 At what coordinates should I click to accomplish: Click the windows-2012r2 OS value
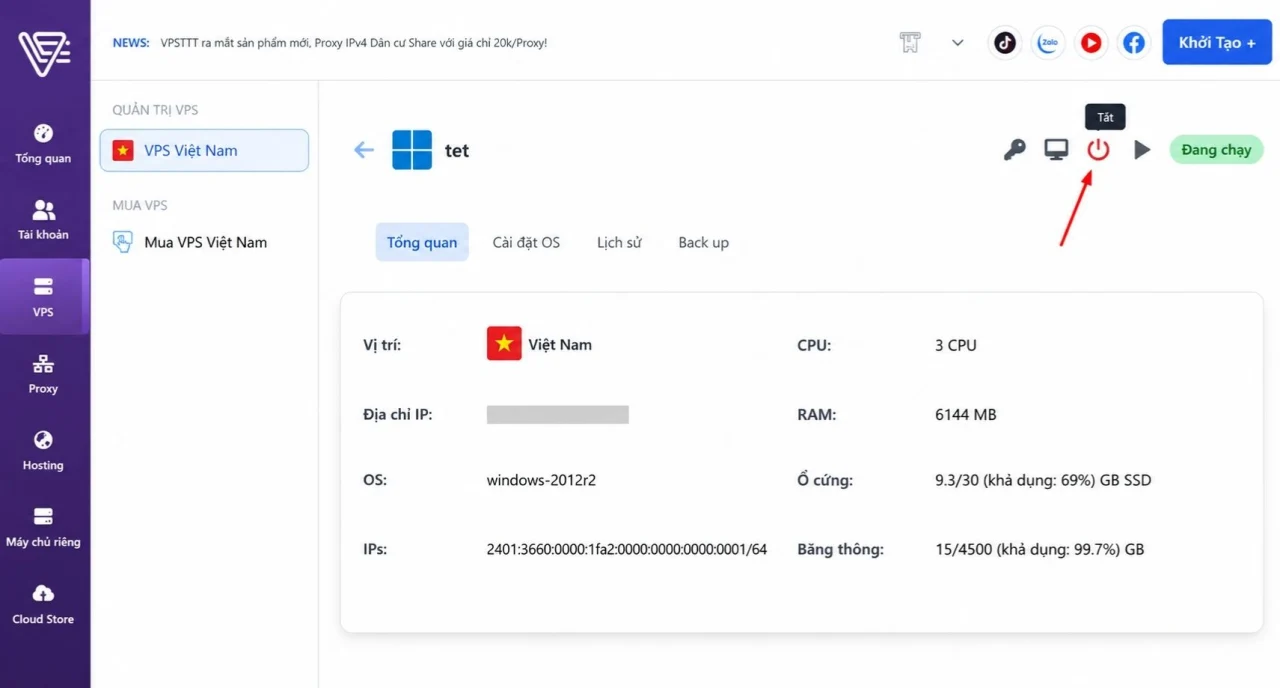point(541,480)
